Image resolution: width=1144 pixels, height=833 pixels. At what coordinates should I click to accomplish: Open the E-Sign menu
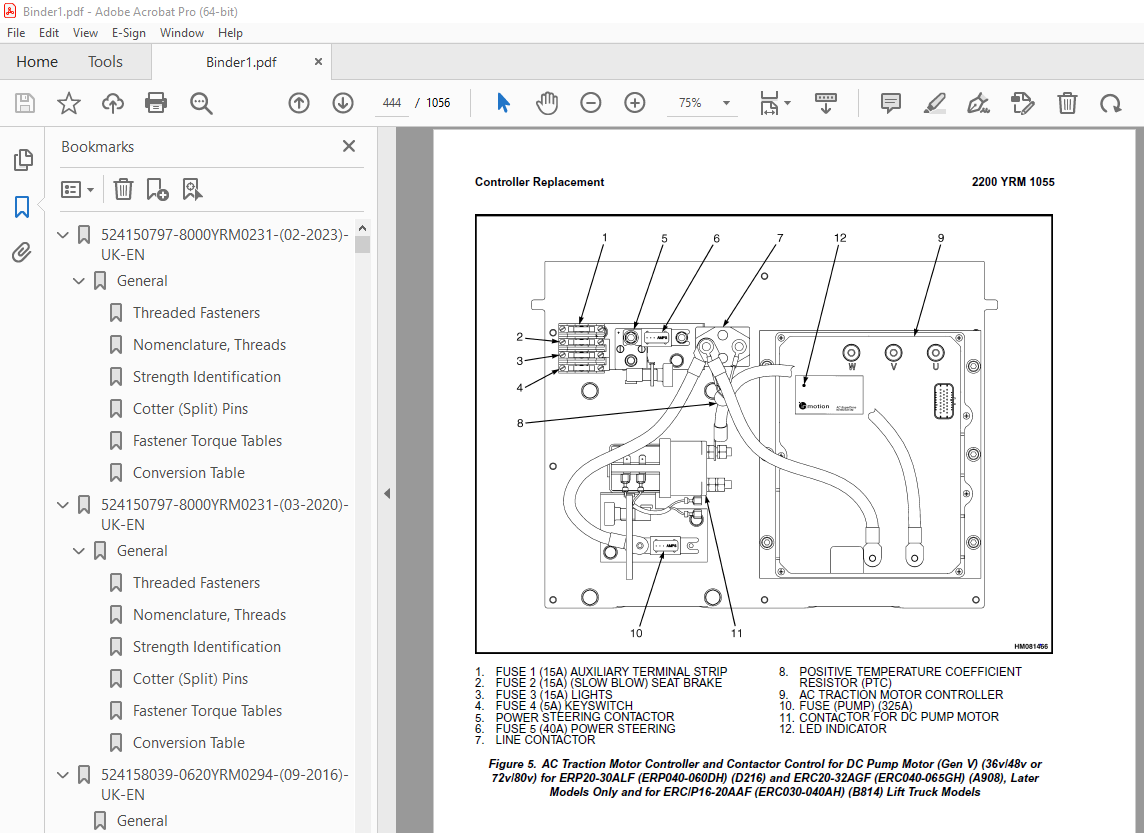coord(128,33)
